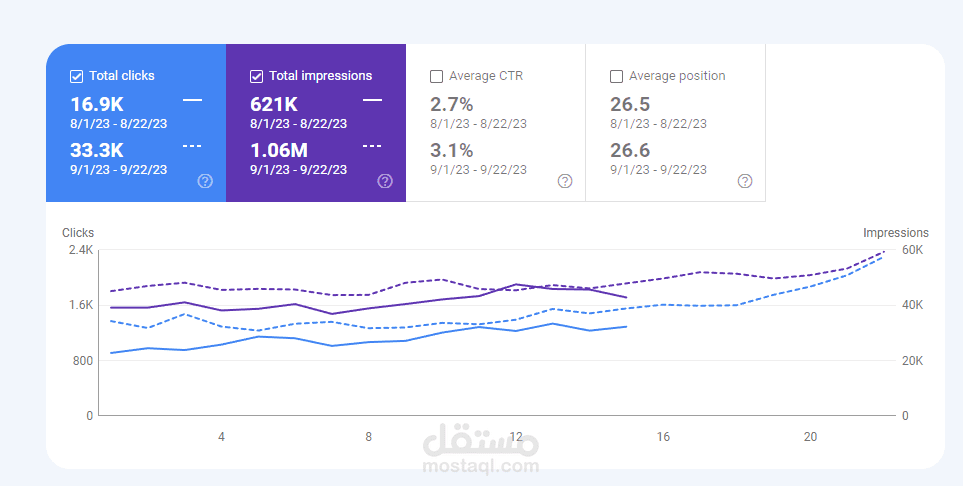Click the Clicks axis title
963x486 pixels.
[x=78, y=233]
